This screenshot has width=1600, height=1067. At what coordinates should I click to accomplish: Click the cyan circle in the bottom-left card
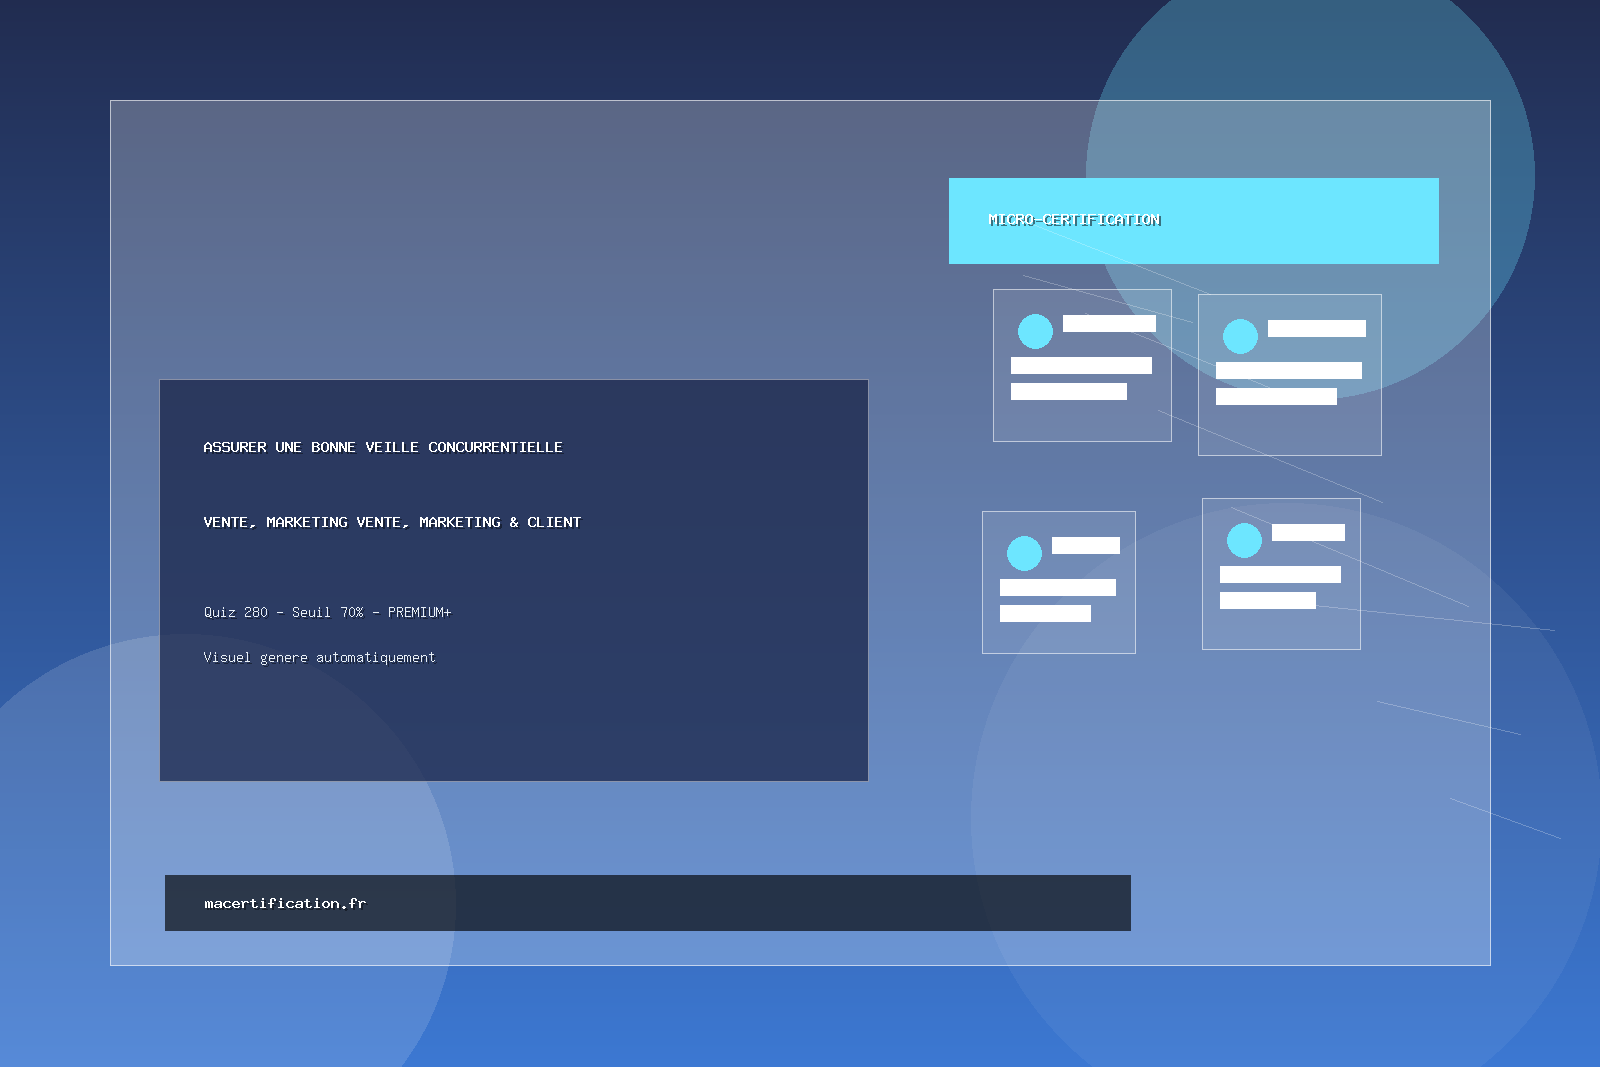tap(1024, 553)
